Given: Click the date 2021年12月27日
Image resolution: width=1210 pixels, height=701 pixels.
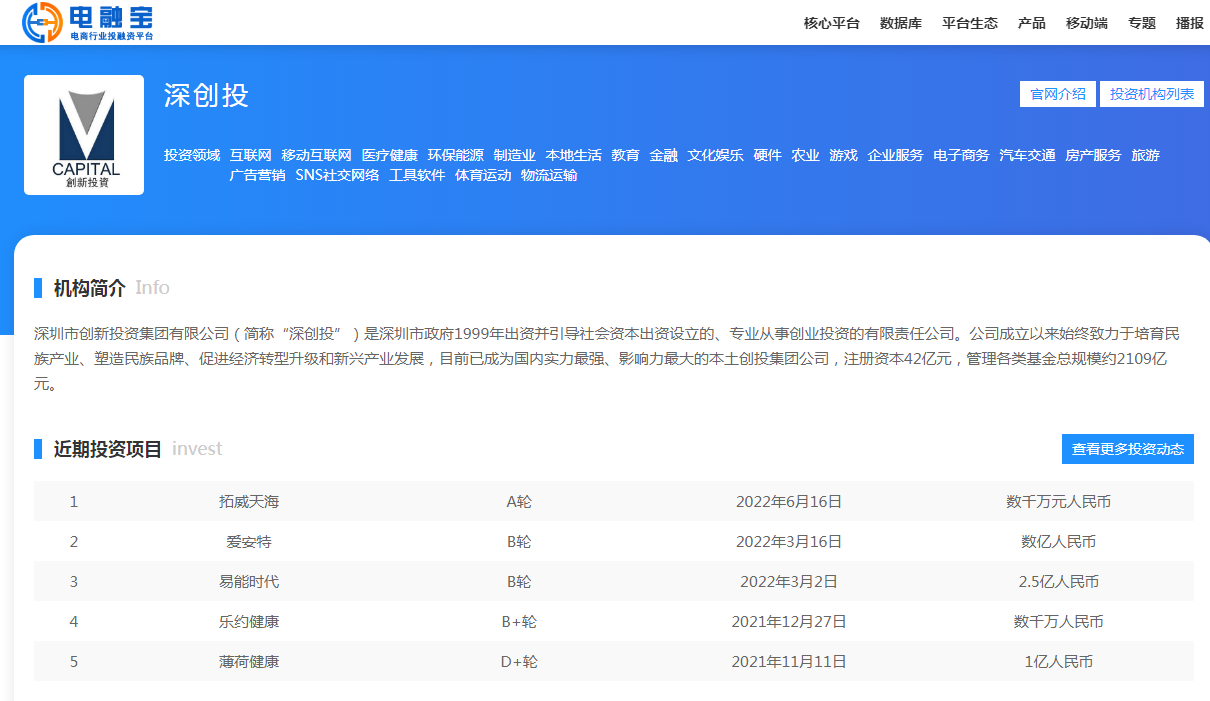Looking at the screenshot, I should tap(789, 621).
